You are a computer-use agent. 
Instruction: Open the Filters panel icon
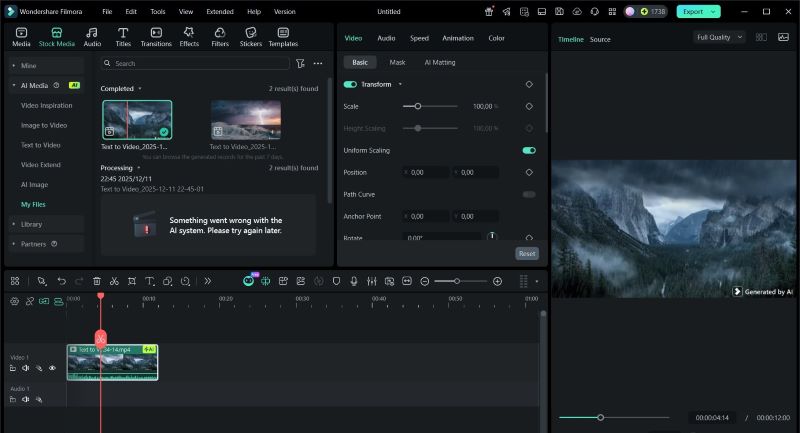[x=220, y=33]
